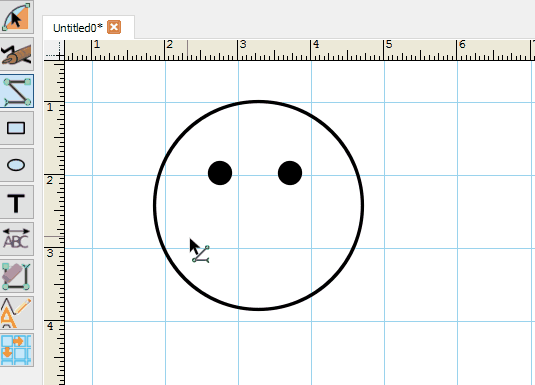Switch to the Untitled0* tab
Image resolution: width=535 pixels, height=385 pixels.
[x=78, y=28]
